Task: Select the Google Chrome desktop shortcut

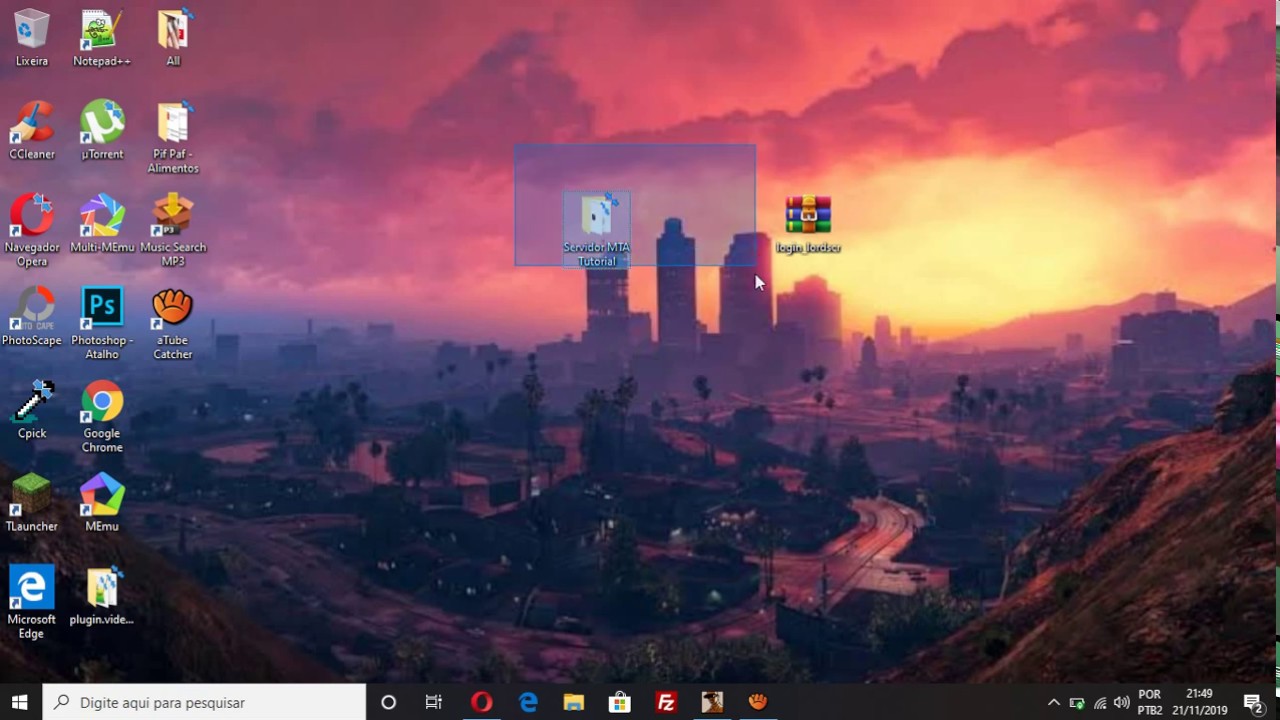Action: [x=102, y=416]
